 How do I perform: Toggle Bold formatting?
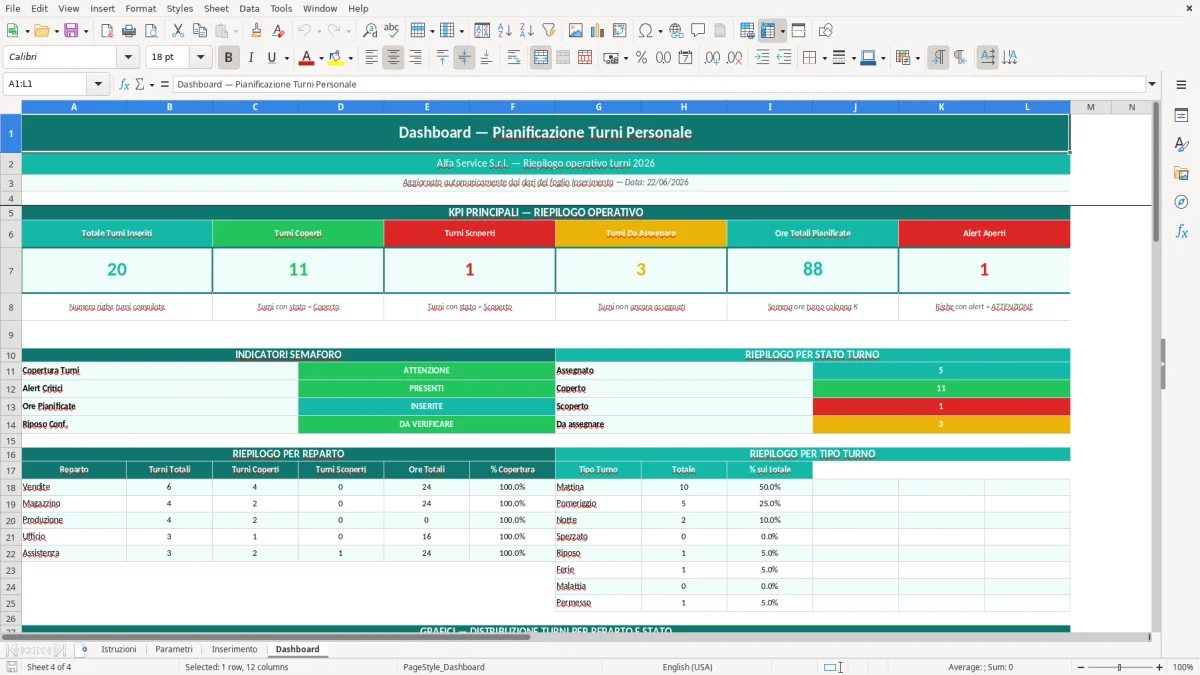229,58
